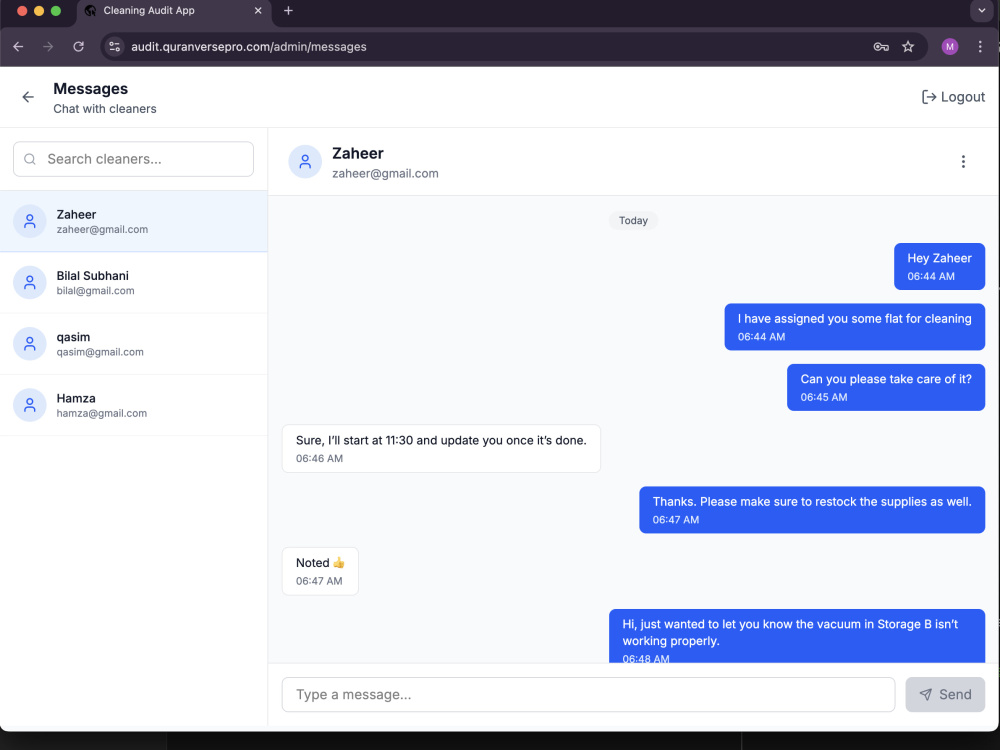
Task: Select Zaheer's conversation in the cleaner list
Action: 133,221
